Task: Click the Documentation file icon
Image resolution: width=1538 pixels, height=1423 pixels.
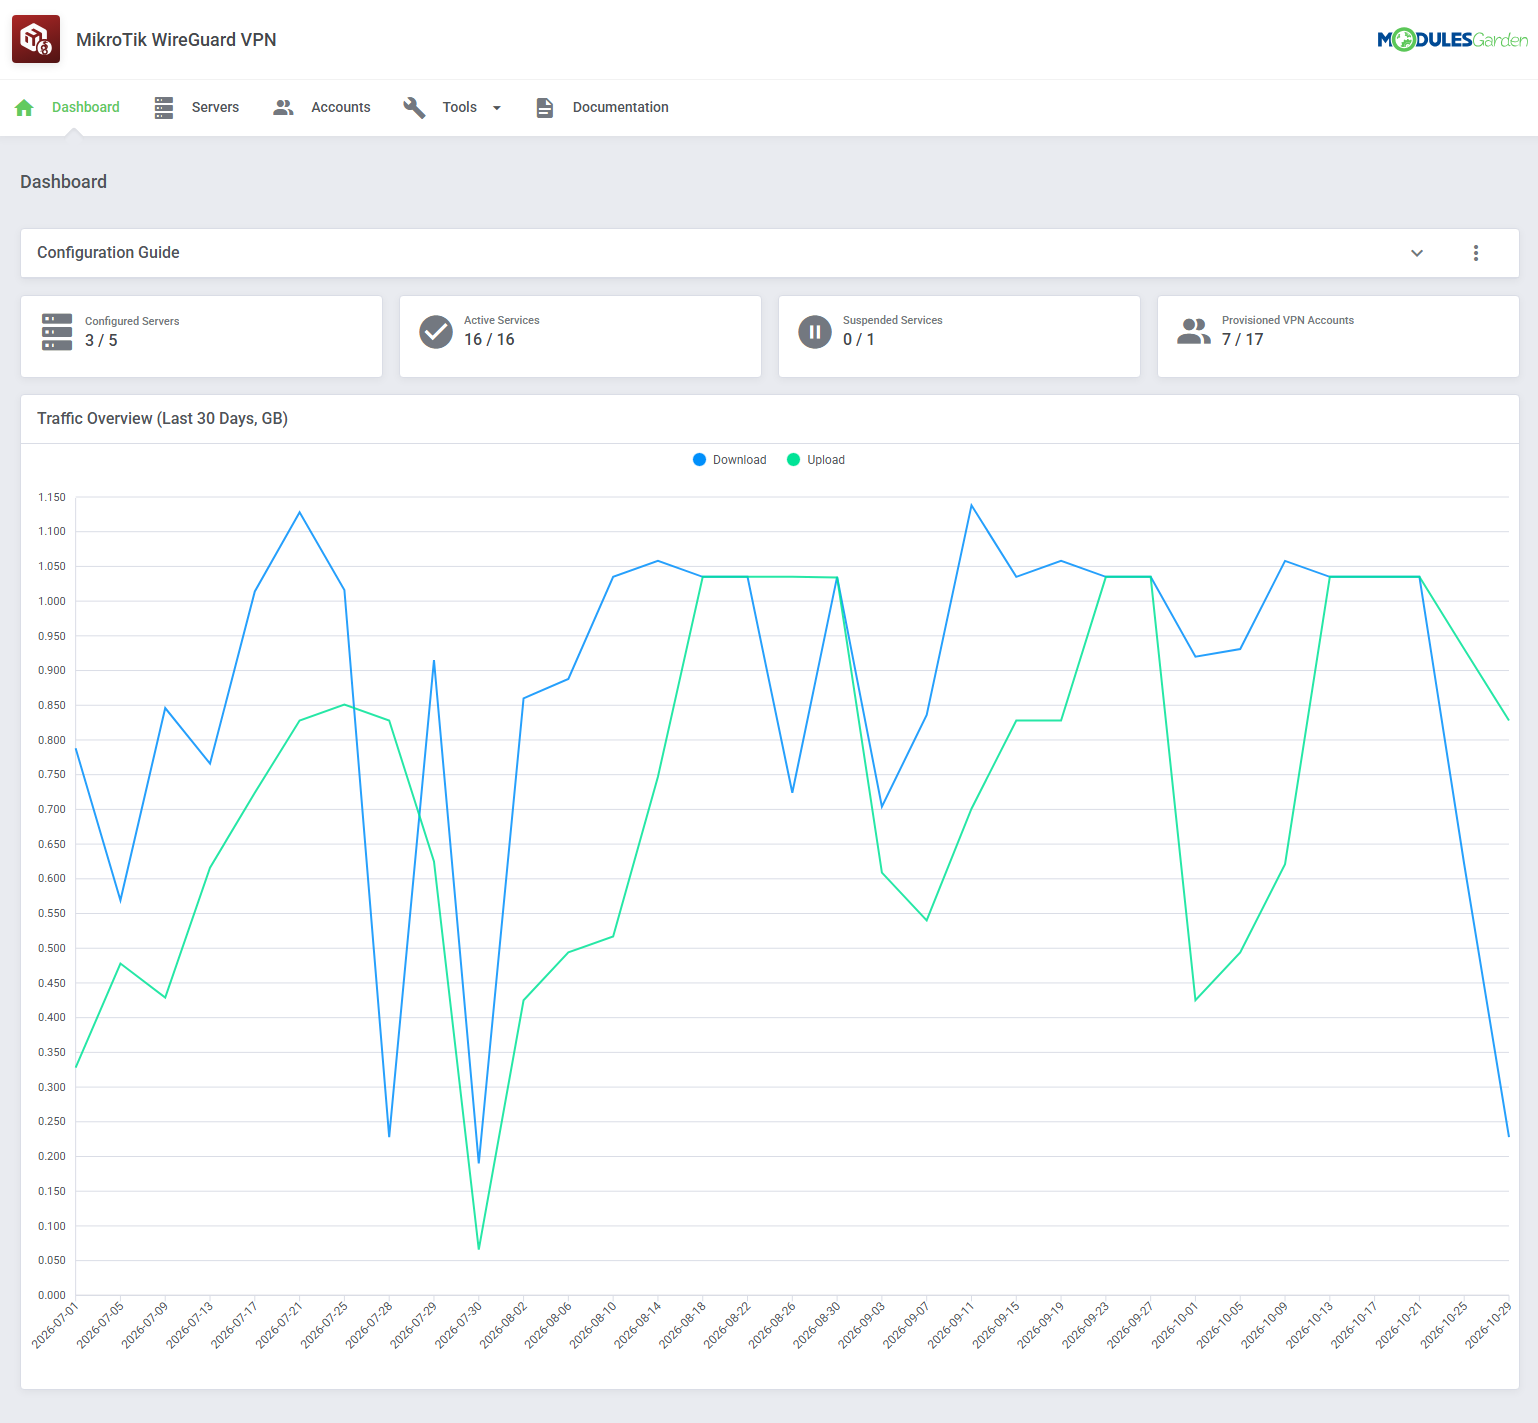Action: pos(544,108)
